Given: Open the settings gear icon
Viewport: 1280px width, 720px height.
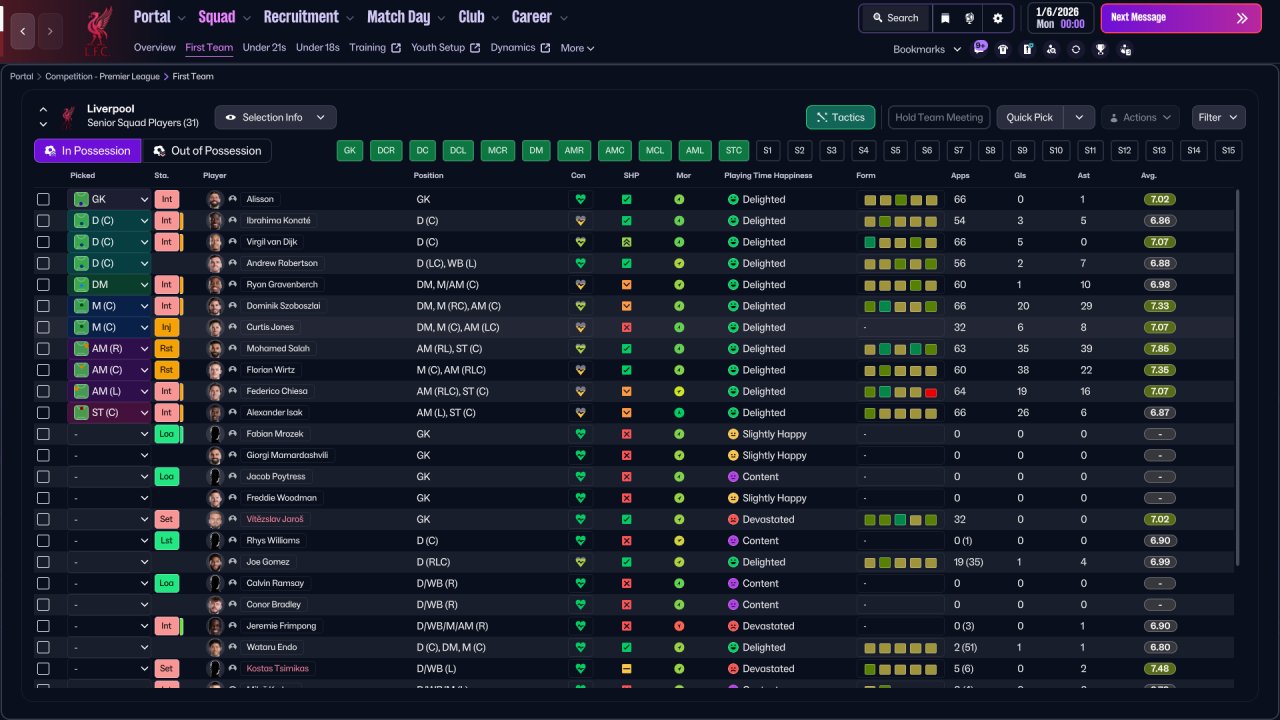Looking at the screenshot, I should 997,18.
